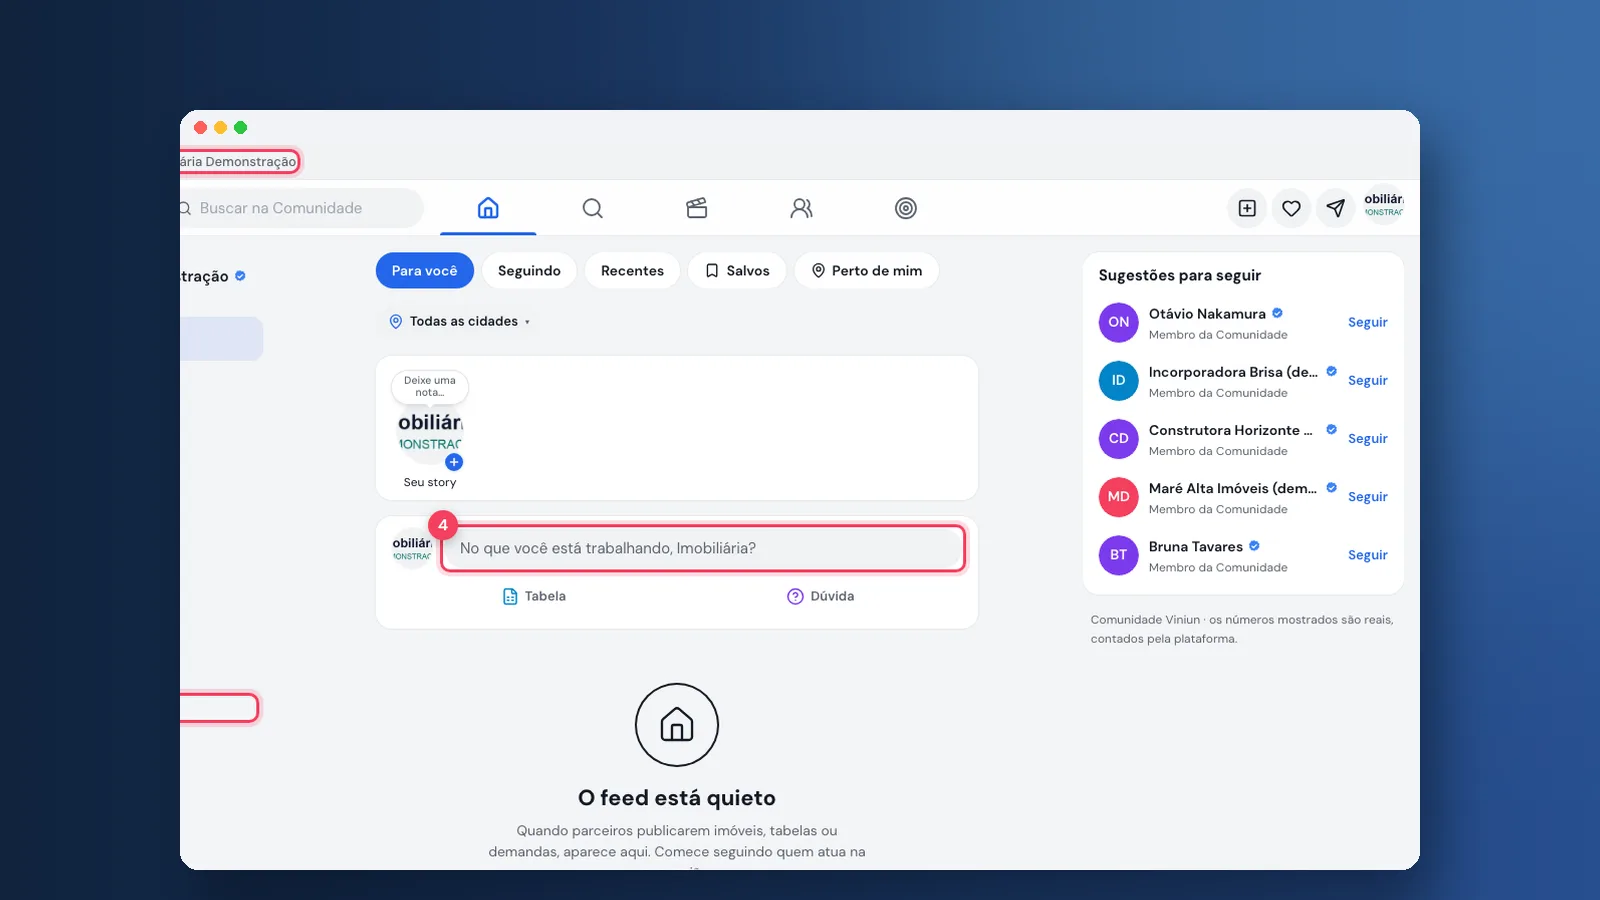
Task: Open the Home feed icon
Action: tap(488, 208)
